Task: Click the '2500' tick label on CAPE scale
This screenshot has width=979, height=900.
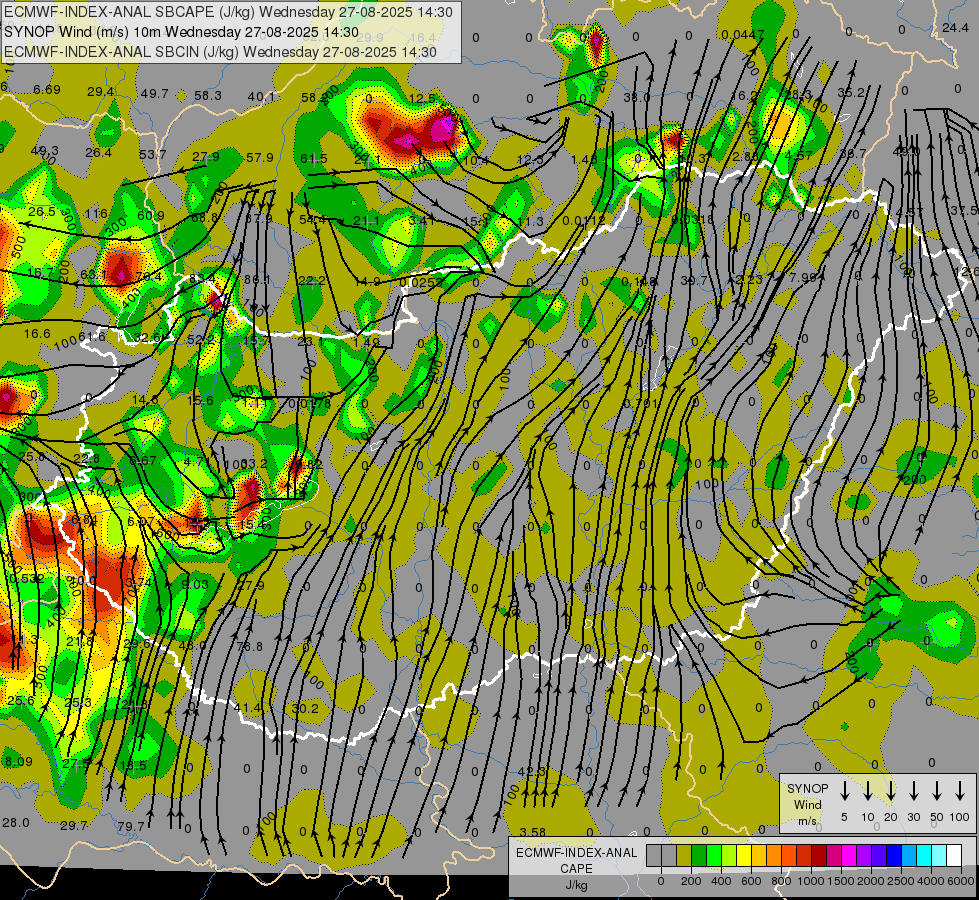Action: pos(901,881)
